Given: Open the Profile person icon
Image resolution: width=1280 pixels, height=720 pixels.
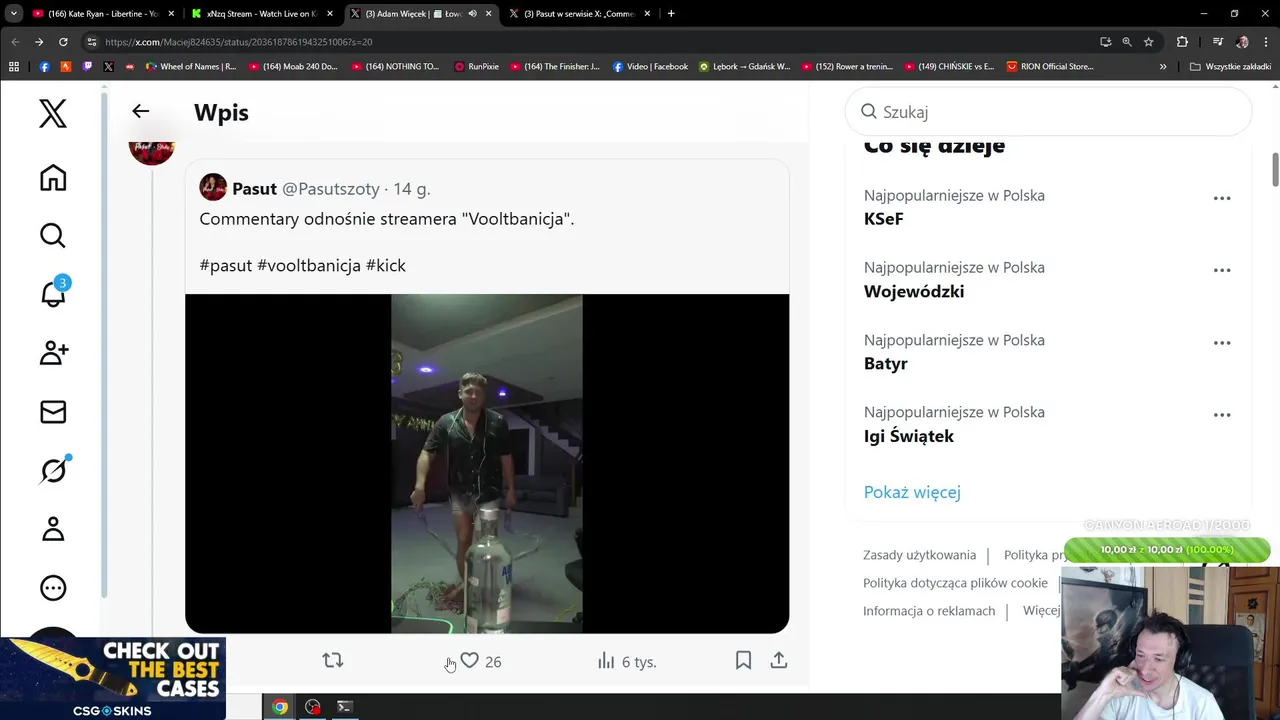Looking at the screenshot, I should 53,529.
